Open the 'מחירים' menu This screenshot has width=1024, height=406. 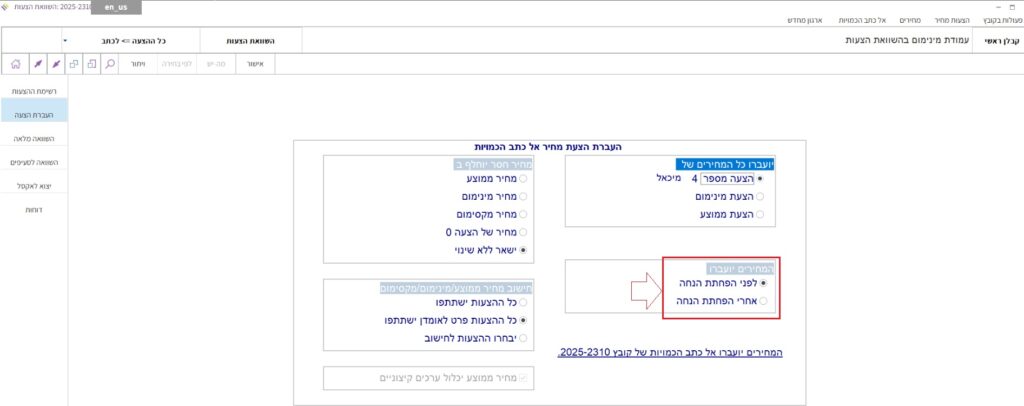tap(904, 19)
